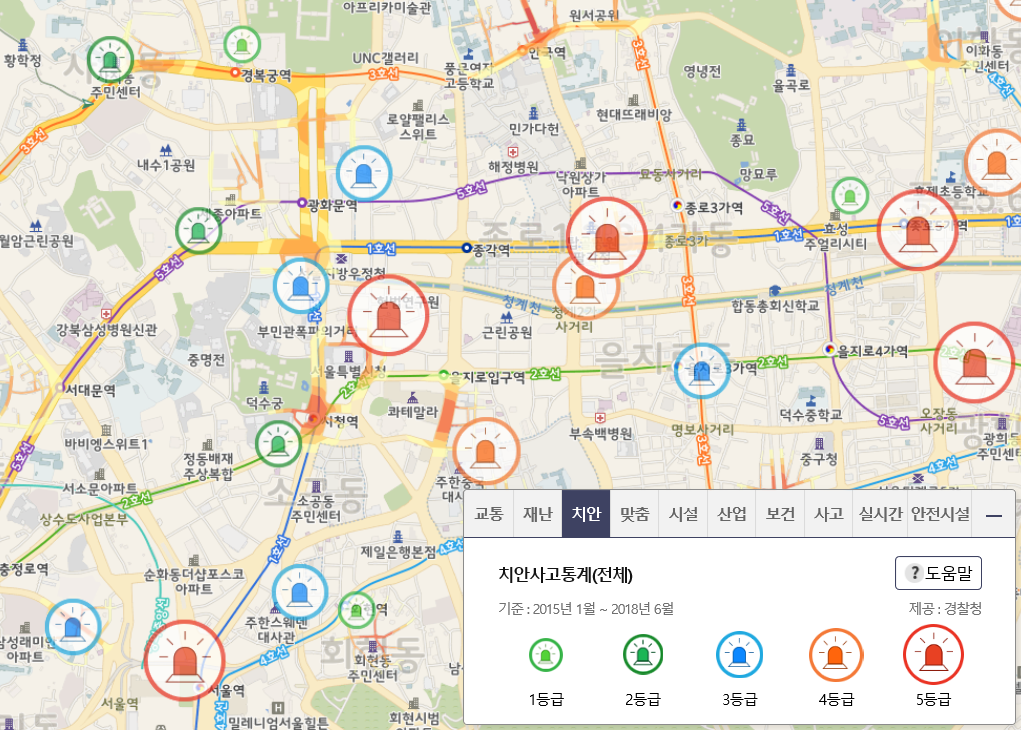Select green siren marker beside 시청역
The height and width of the screenshot is (730, 1021).
pyautogui.click(x=277, y=443)
